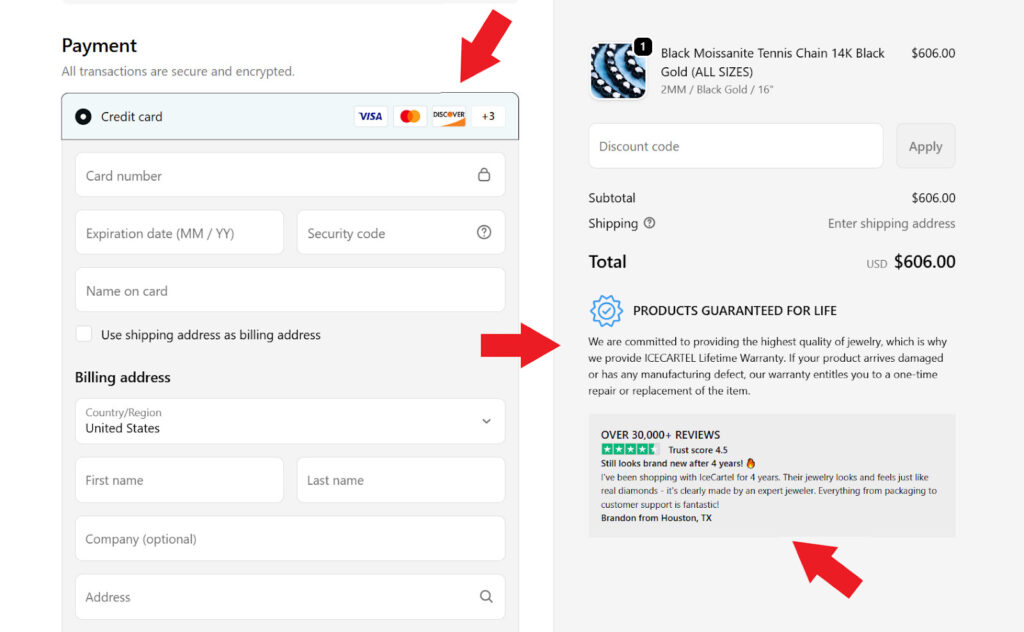Click the Black Moissanite chain product thumbnail
Image resolution: width=1024 pixels, height=632 pixels.
pos(617,71)
